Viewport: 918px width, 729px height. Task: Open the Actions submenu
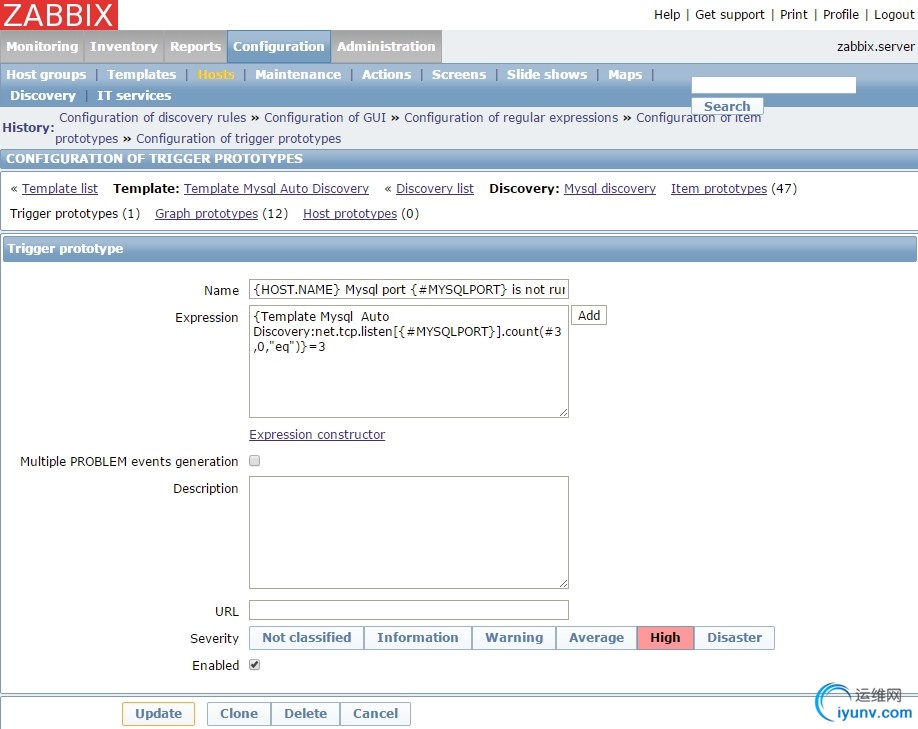point(386,74)
